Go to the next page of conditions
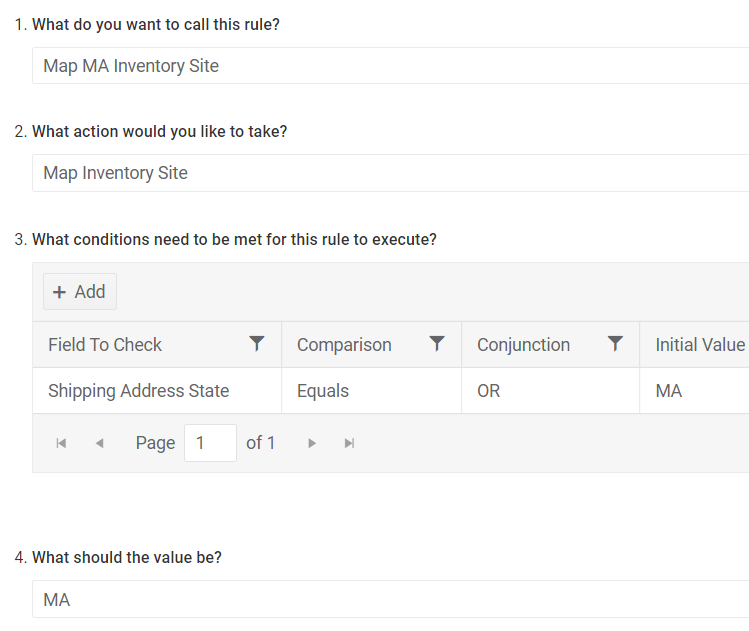Image resolution: width=749 pixels, height=631 pixels. [311, 443]
